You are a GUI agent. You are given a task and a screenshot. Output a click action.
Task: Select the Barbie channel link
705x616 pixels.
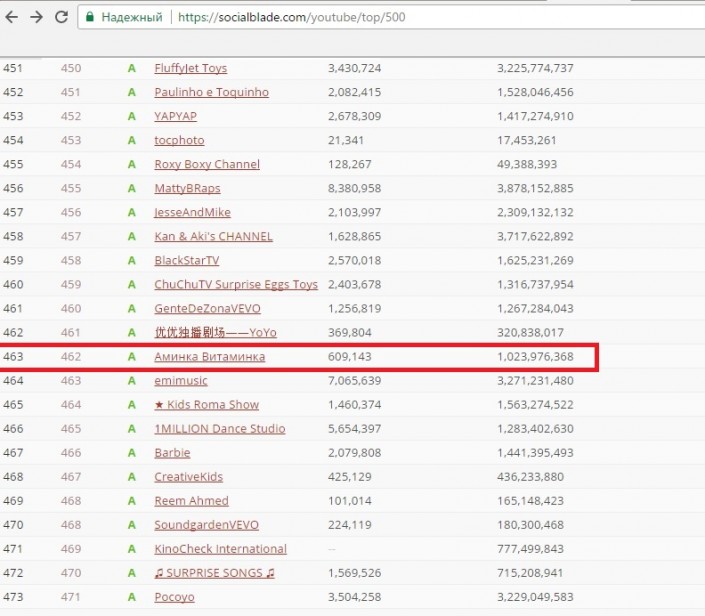point(172,452)
